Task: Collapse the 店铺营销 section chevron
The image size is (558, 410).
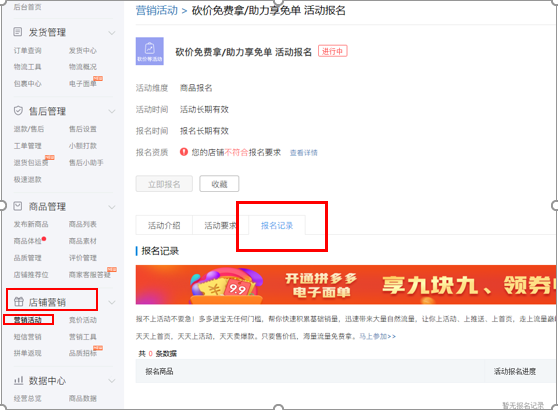Action: pyautogui.click(x=112, y=303)
